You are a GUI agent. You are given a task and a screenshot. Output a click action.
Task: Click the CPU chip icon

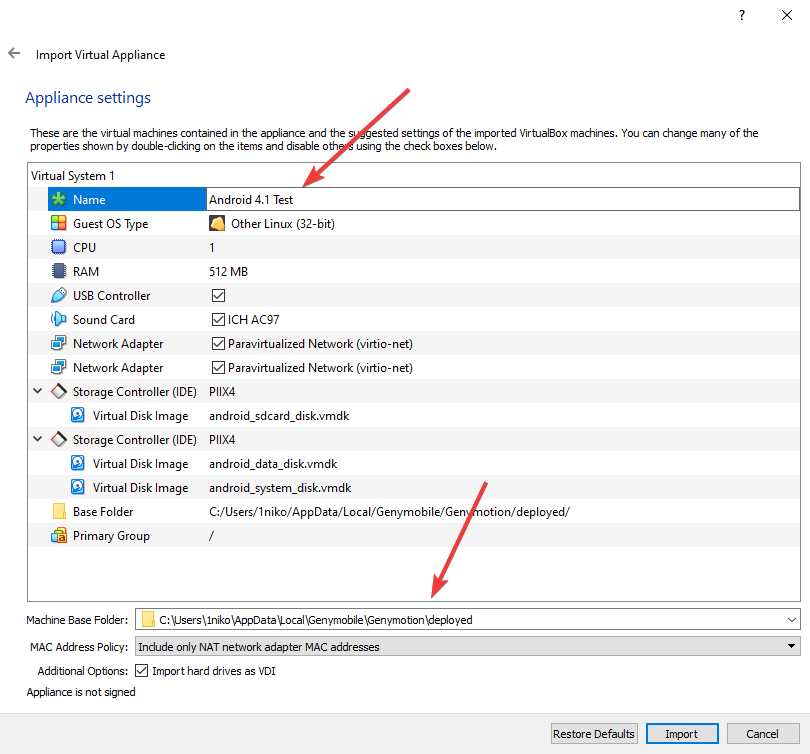59,247
